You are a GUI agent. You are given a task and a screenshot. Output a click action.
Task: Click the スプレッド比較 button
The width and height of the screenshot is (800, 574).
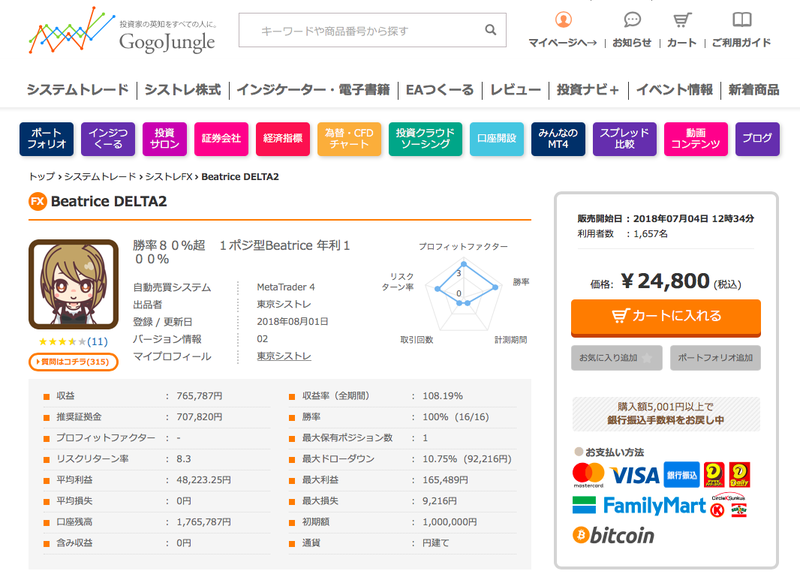[624, 139]
